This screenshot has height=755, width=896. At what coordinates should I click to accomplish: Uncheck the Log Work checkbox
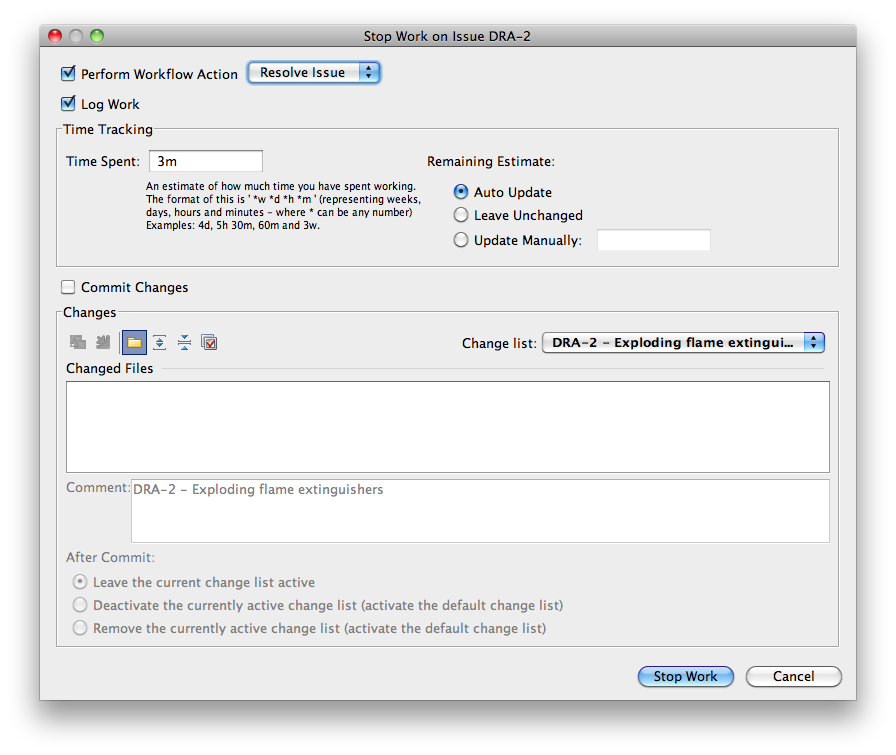(x=69, y=104)
